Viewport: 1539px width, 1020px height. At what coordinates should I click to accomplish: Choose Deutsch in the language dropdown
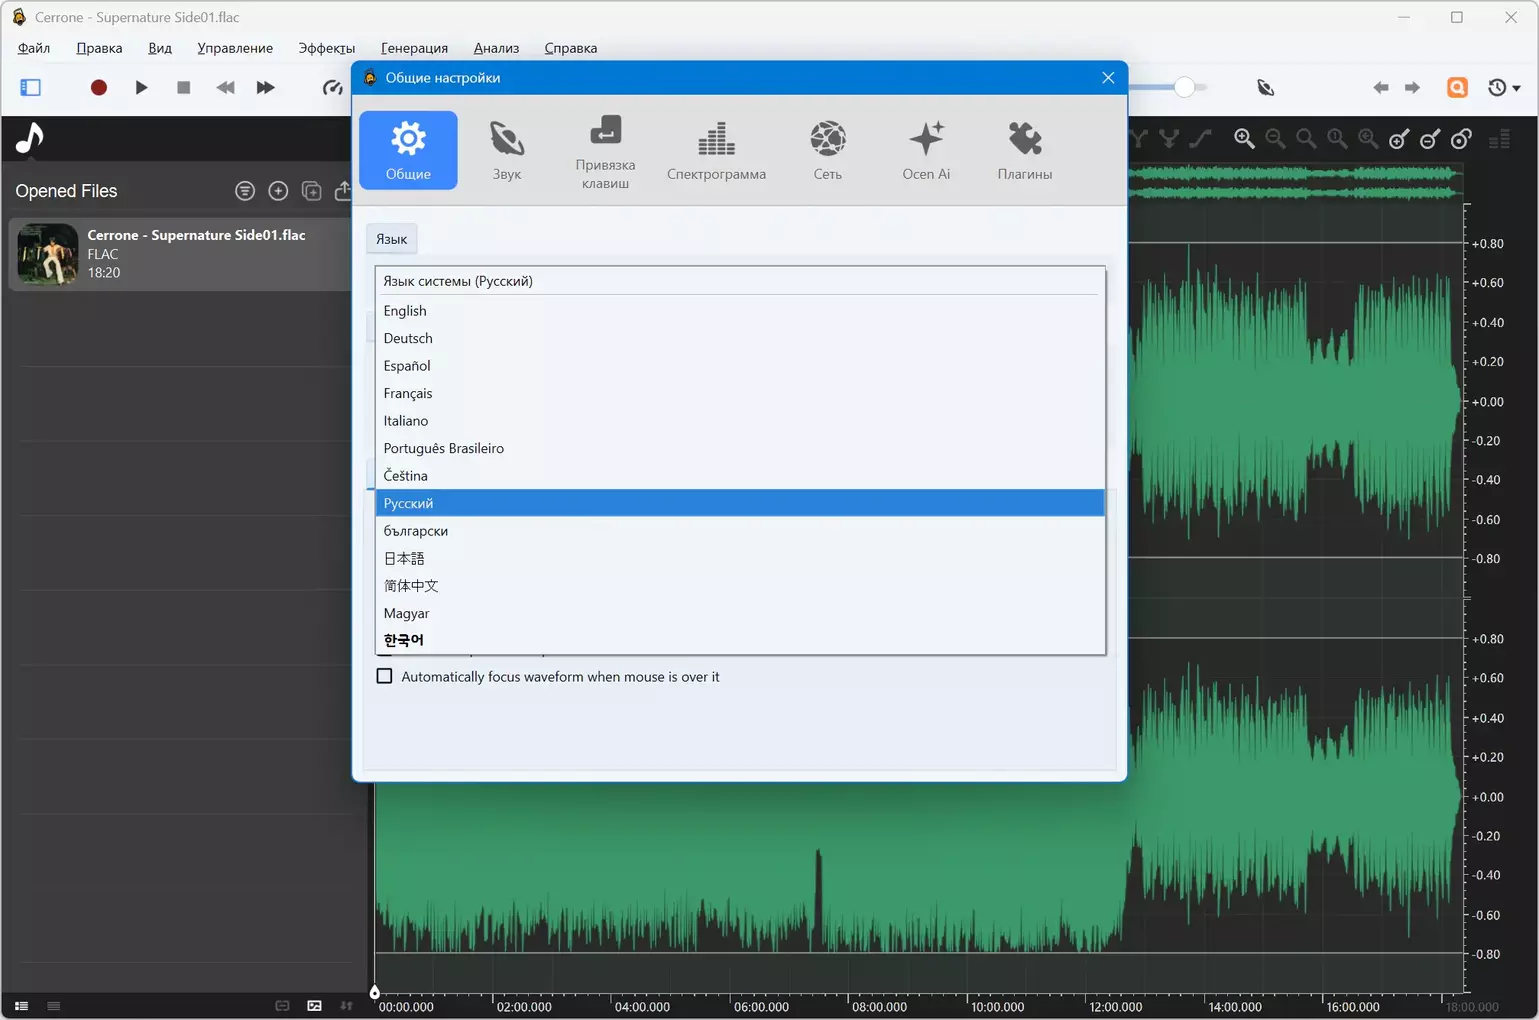coord(408,339)
